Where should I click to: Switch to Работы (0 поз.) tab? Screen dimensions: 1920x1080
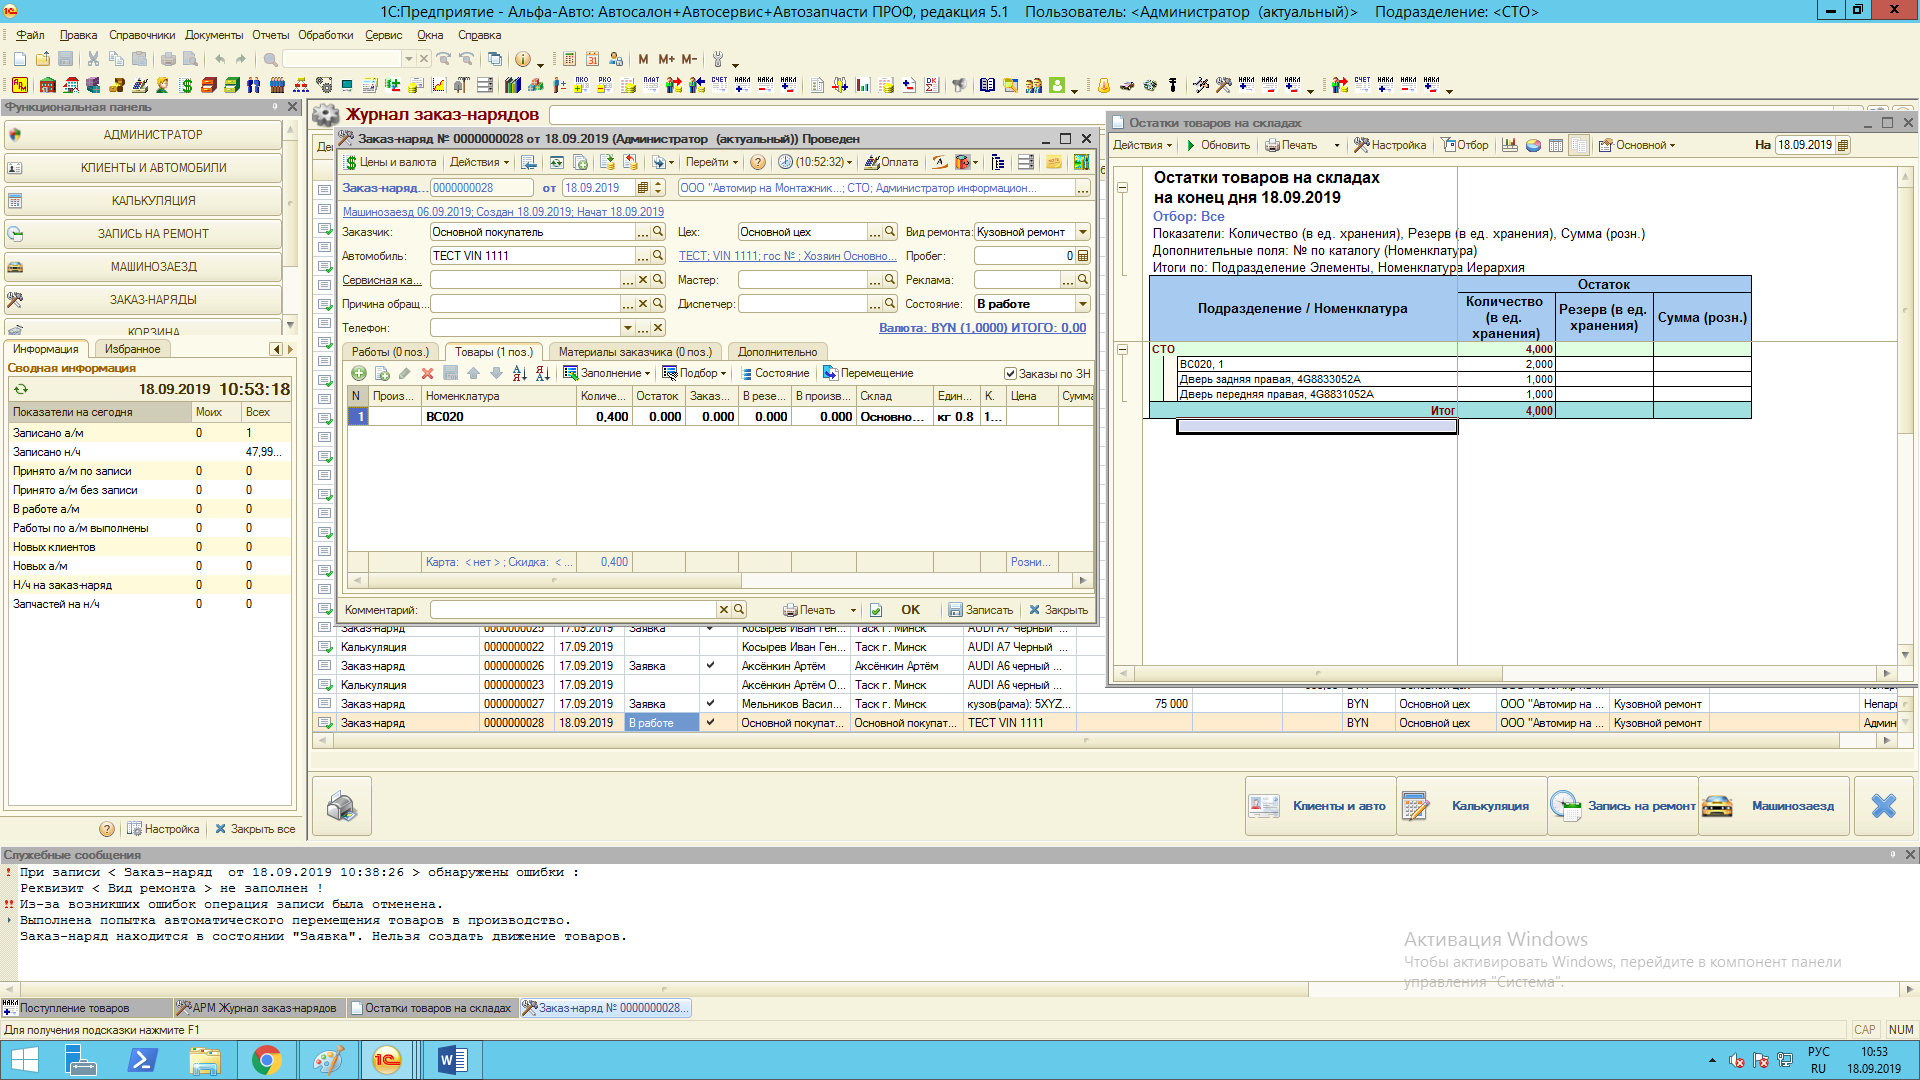(390, 352)
